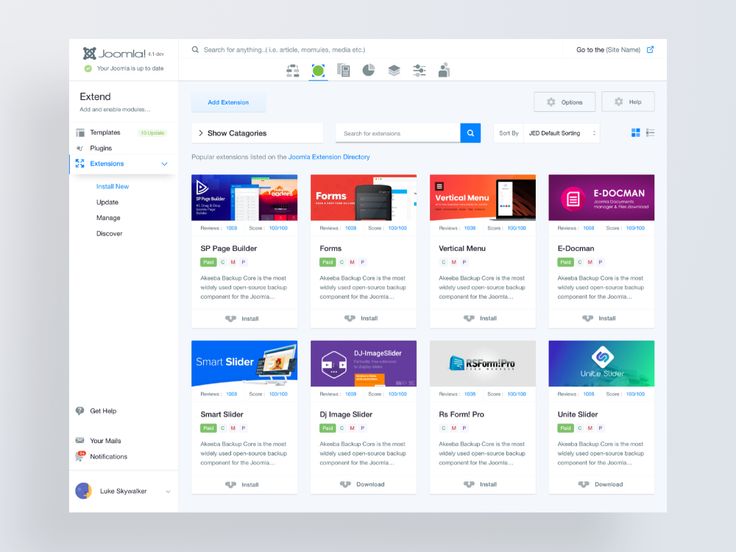
Task: Click Get Help in sidebar
Action: 103,411
